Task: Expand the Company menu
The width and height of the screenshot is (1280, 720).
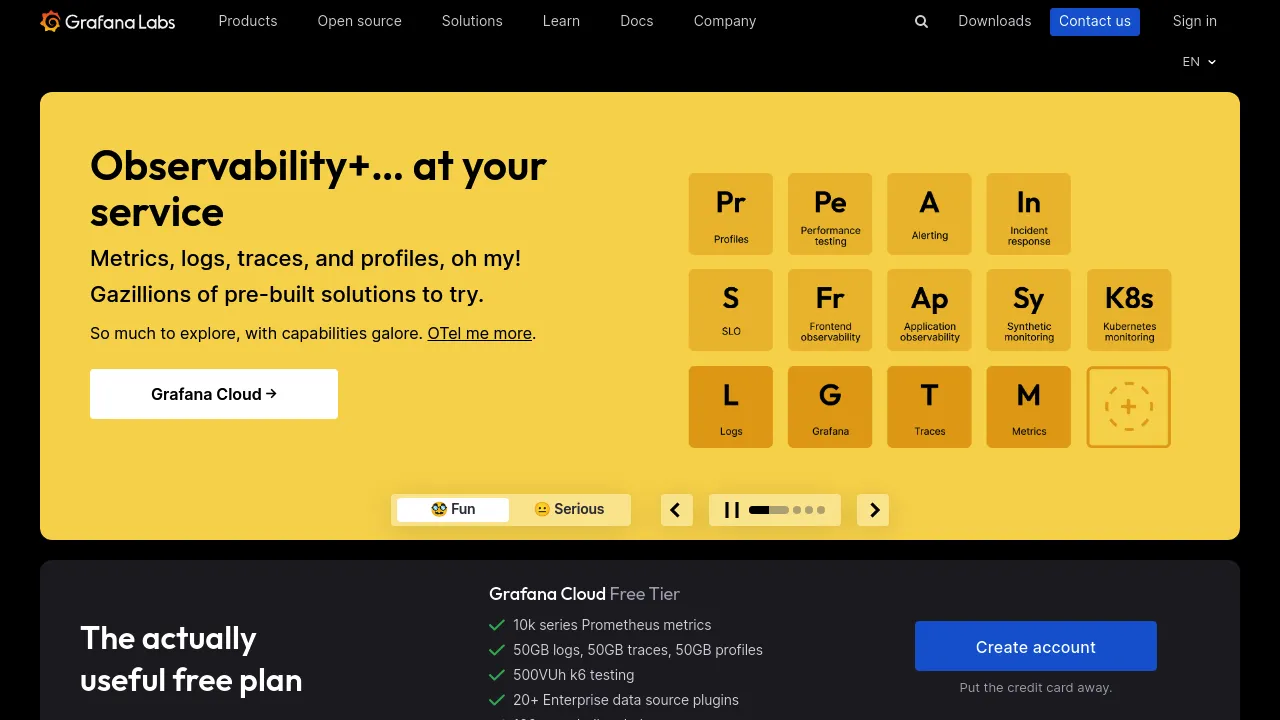Action: click(725, 21)
